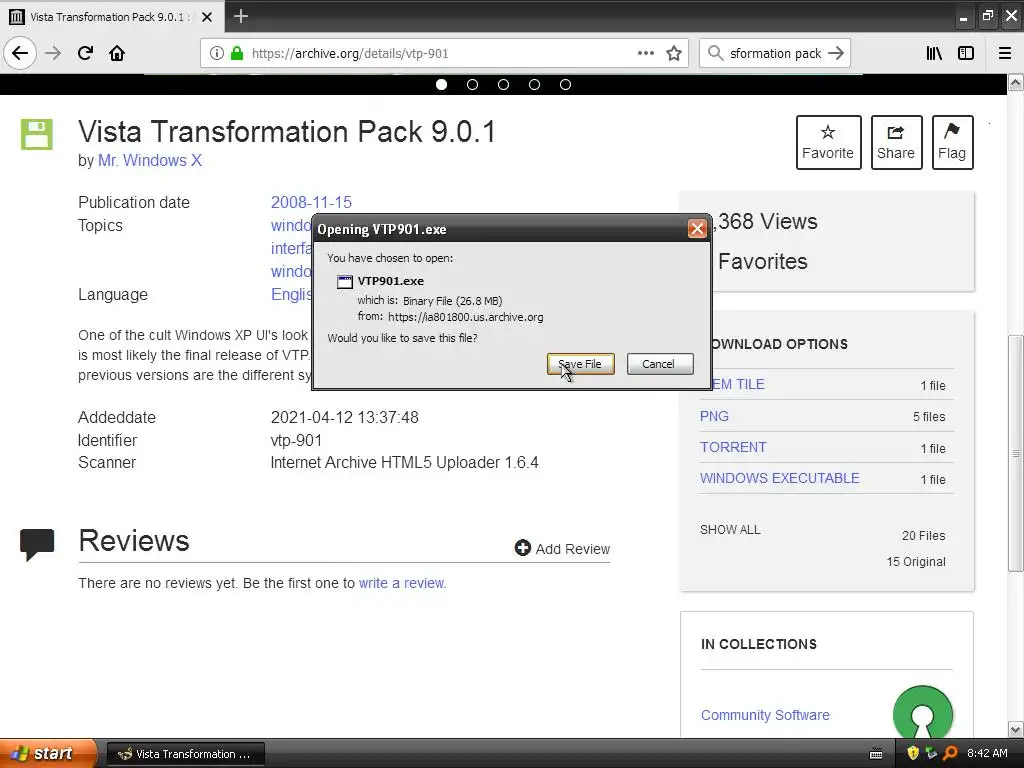The width and height of the screenshot is (1024, 768).
Task: Reload the current page
Action: [85, 53]
